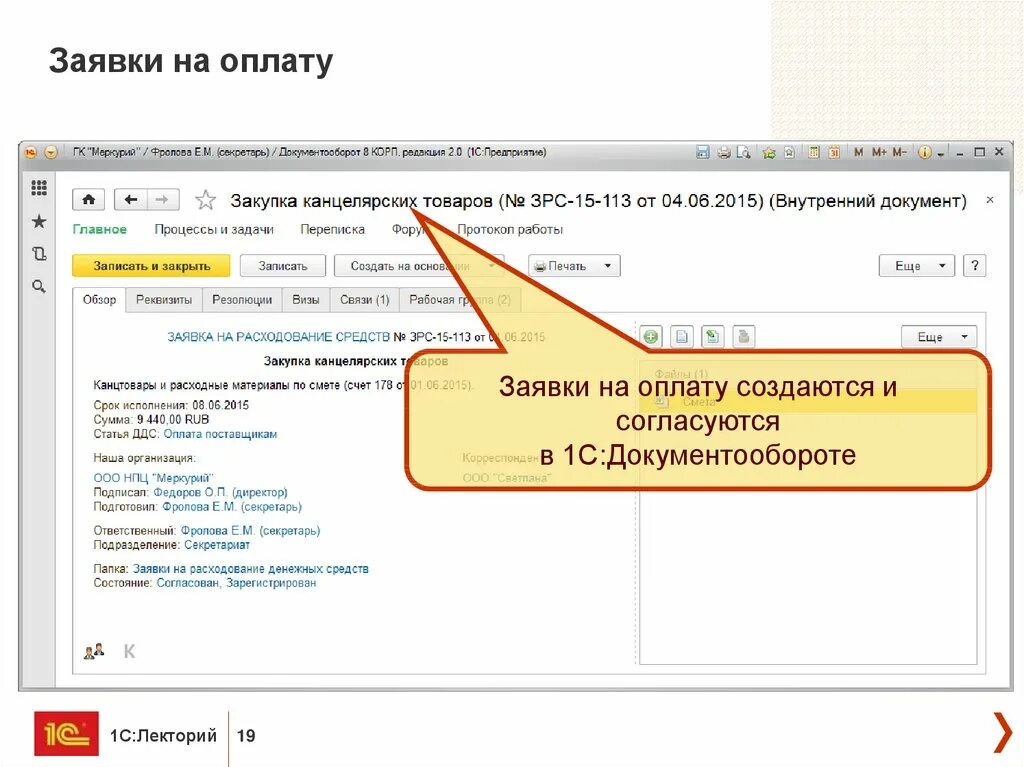The width and height of the screenshot is (1024, 767).
Task: Open ООО НПЦ "Меркурий" organization link
Action: click(x=153, y=478)
